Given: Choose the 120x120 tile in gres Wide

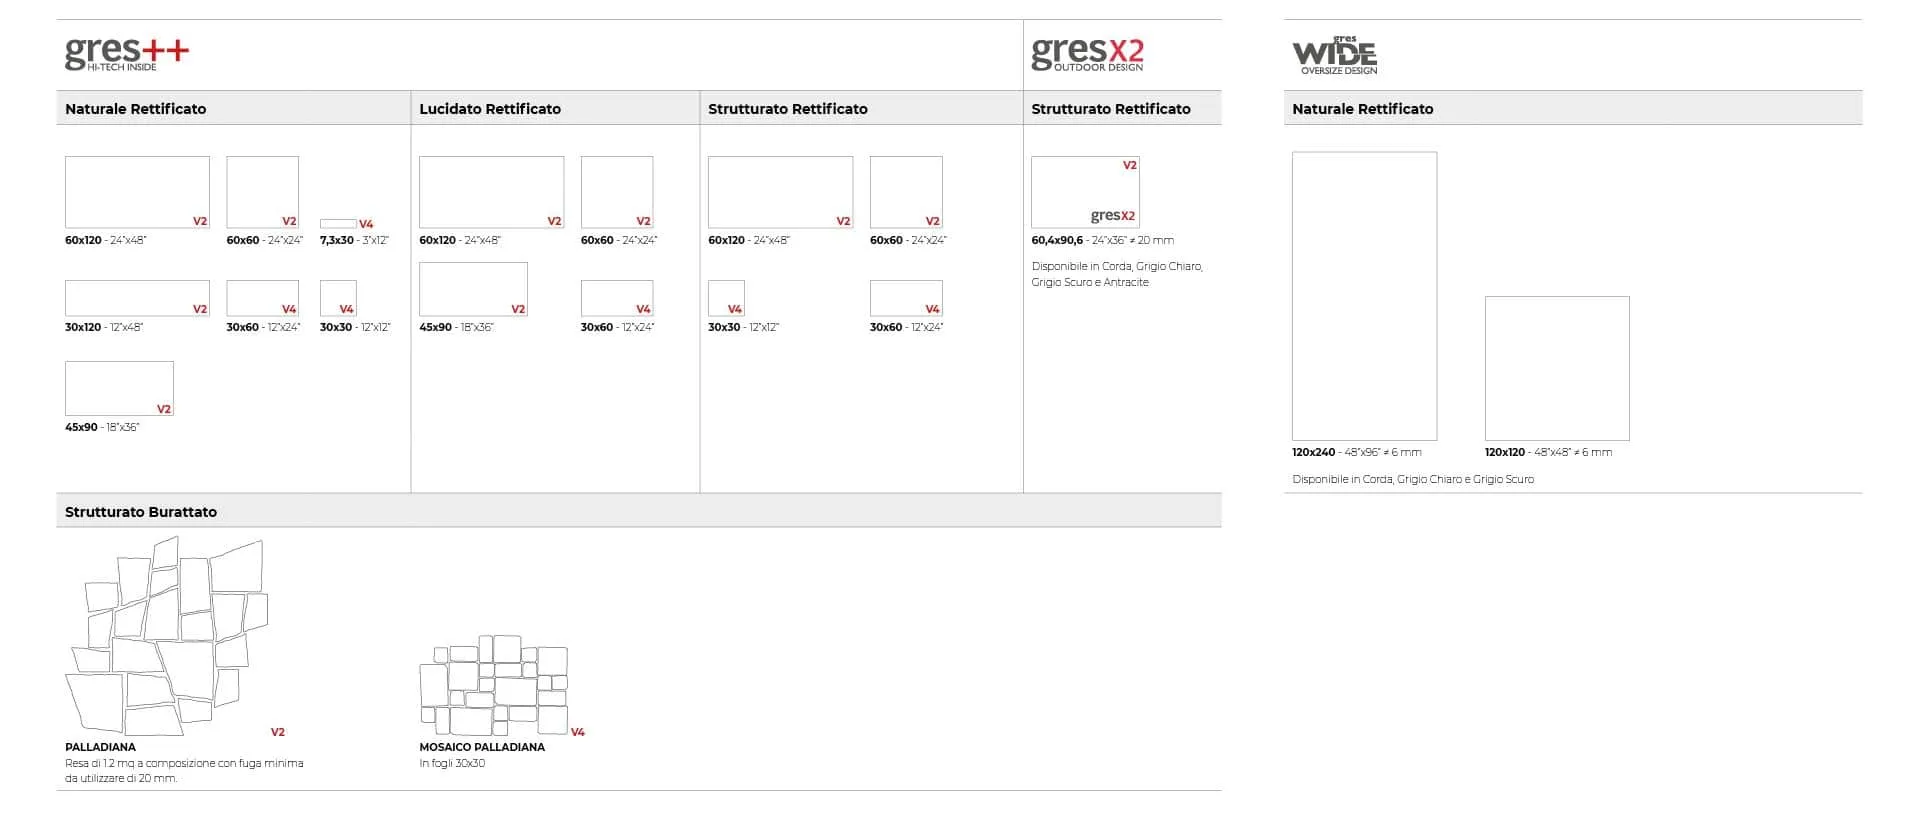Looking at the screenshot, I should point(1556,368).
